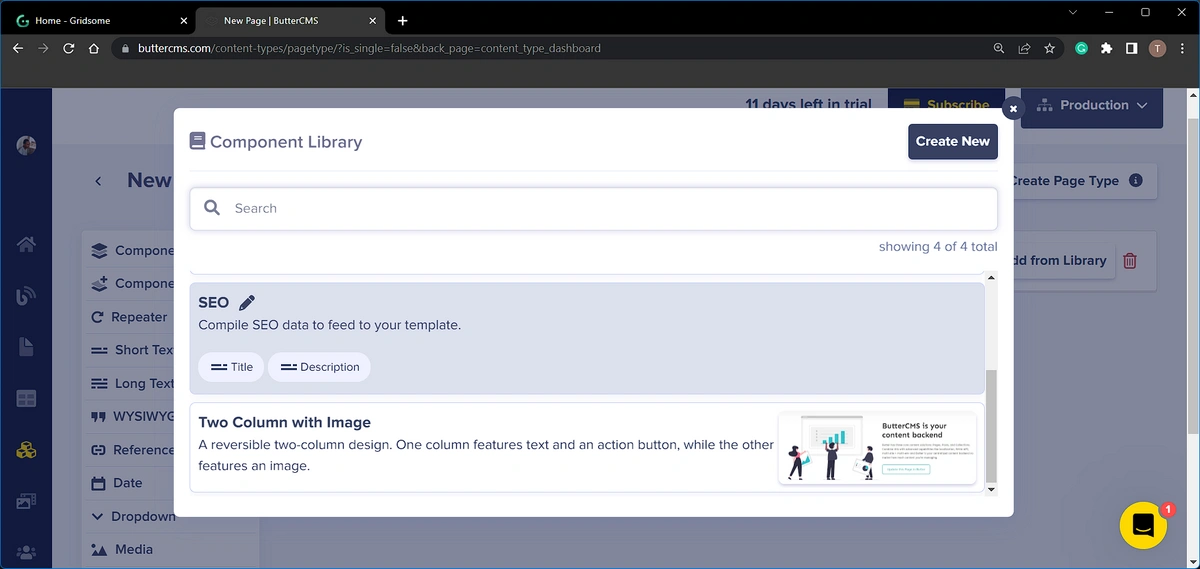Click the browser back arrow

18,48
